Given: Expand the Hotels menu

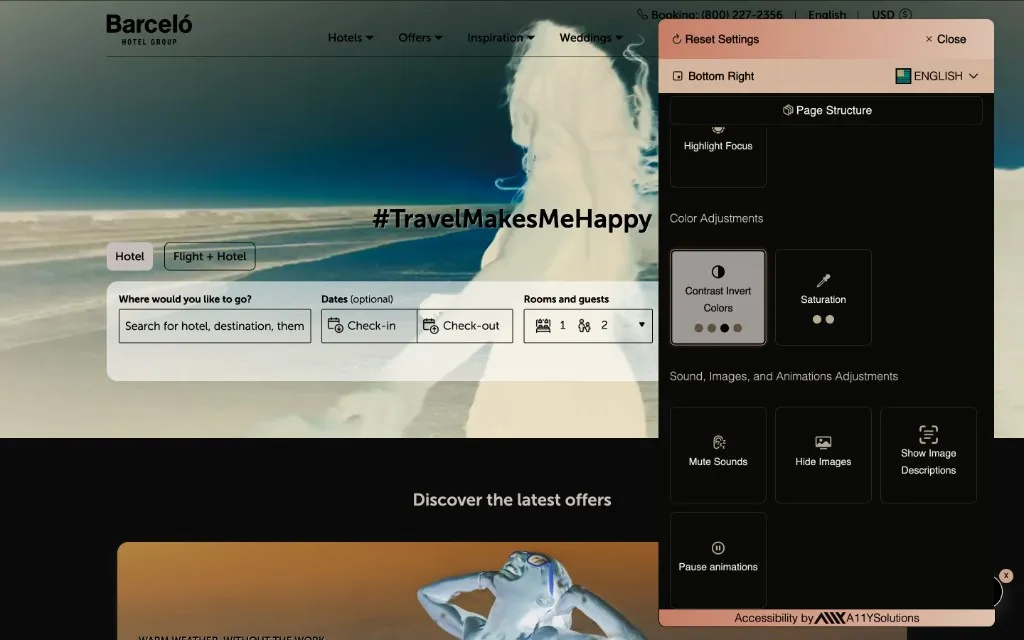Looking at the screenshot, I should point(350,38).
